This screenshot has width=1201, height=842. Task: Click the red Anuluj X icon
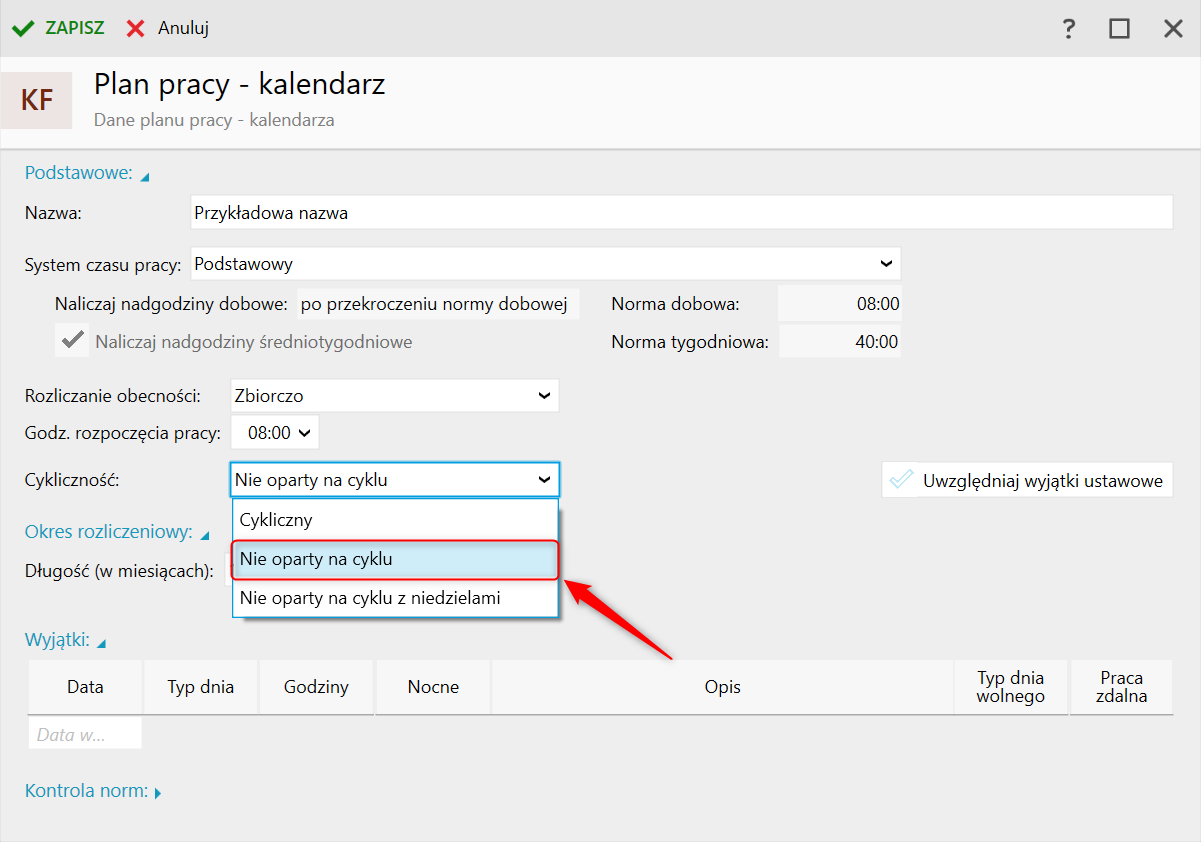pos(136,28)
